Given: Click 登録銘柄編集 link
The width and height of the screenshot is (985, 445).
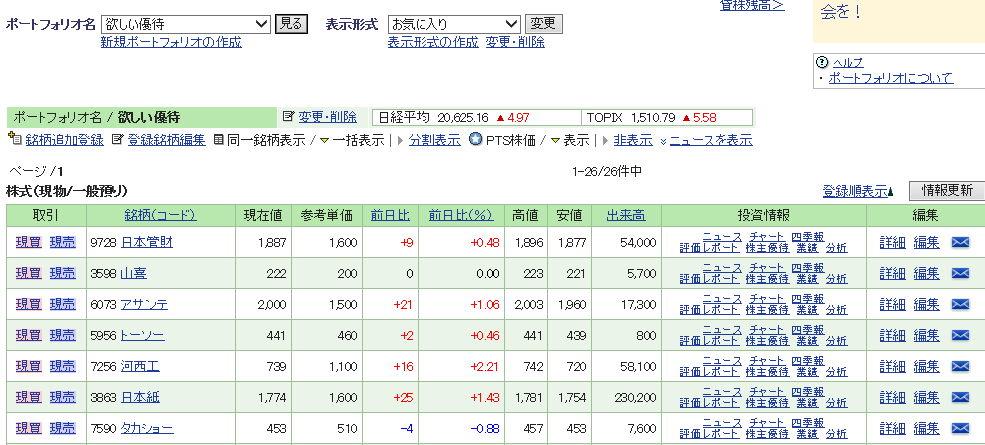Looking at the screenshot, I should click(166, 140).
